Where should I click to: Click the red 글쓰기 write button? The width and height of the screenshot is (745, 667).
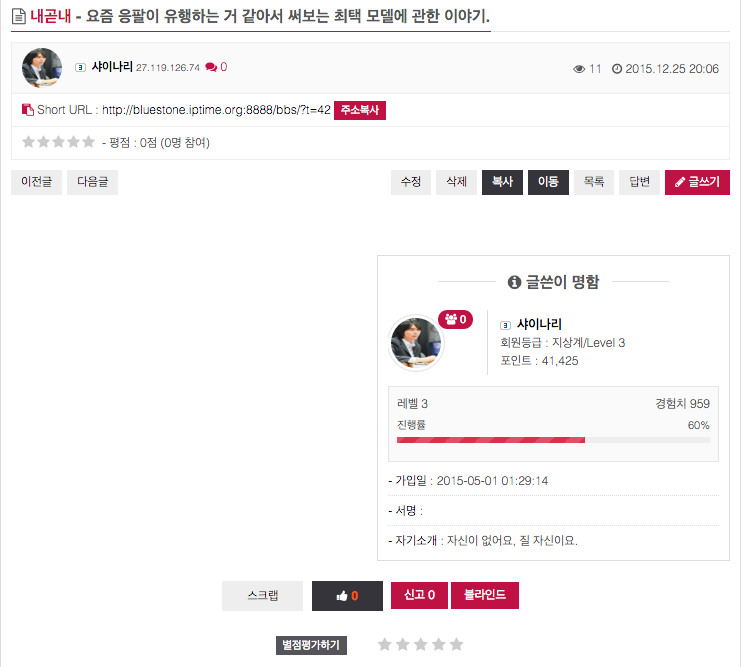pos(697,182)
